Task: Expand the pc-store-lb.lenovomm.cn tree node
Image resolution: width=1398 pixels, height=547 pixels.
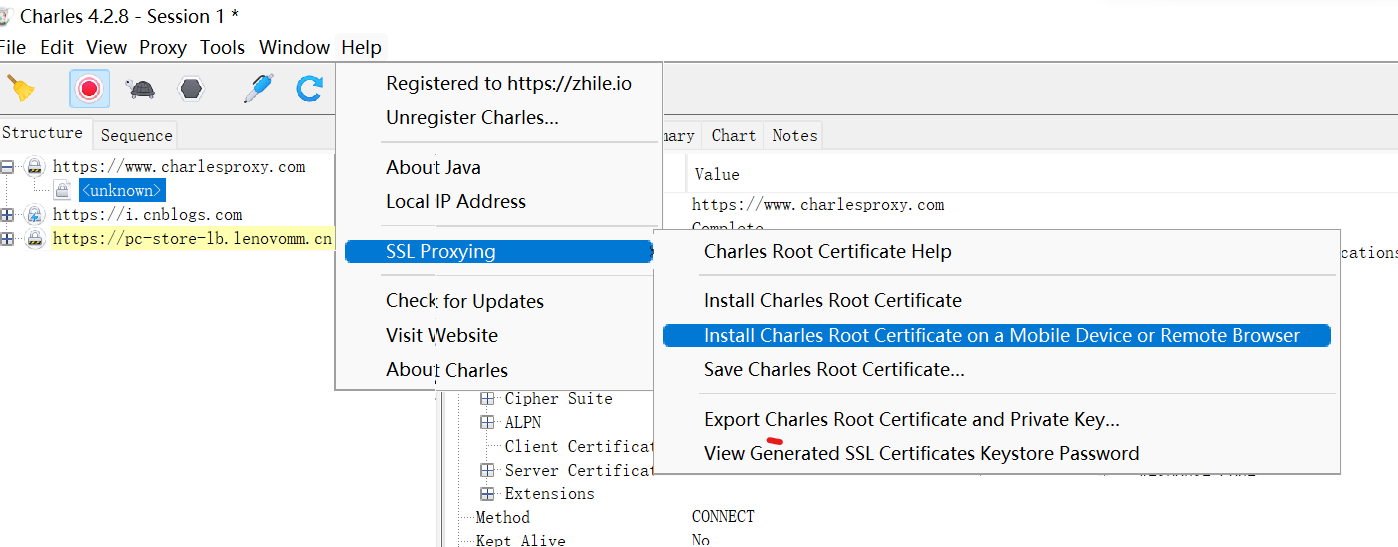Action: click(8, 239)
